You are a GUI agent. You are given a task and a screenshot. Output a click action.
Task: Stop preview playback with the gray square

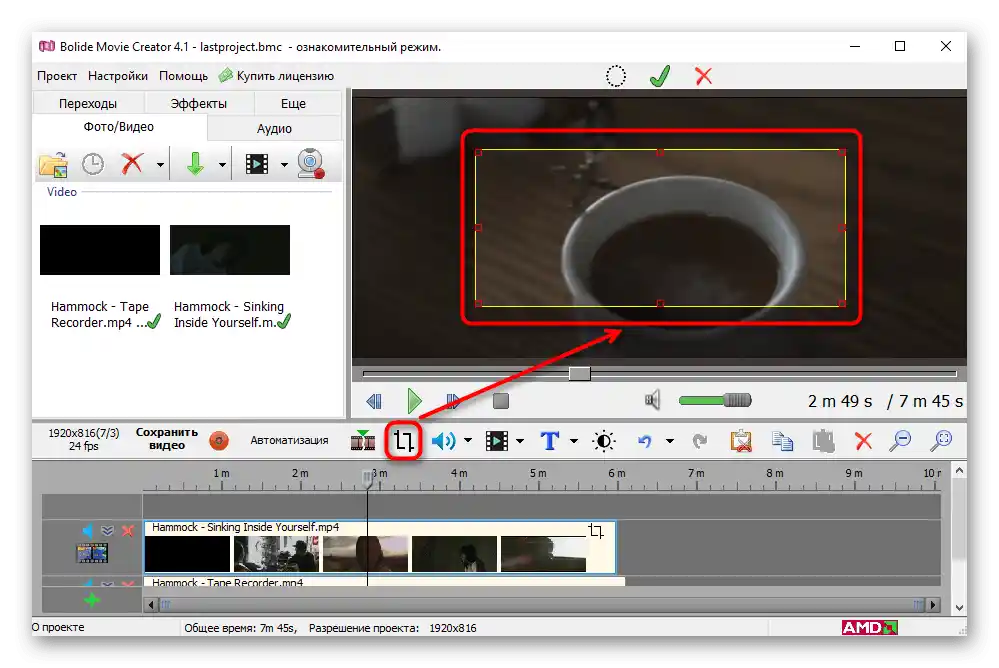[x=501, y=401]
